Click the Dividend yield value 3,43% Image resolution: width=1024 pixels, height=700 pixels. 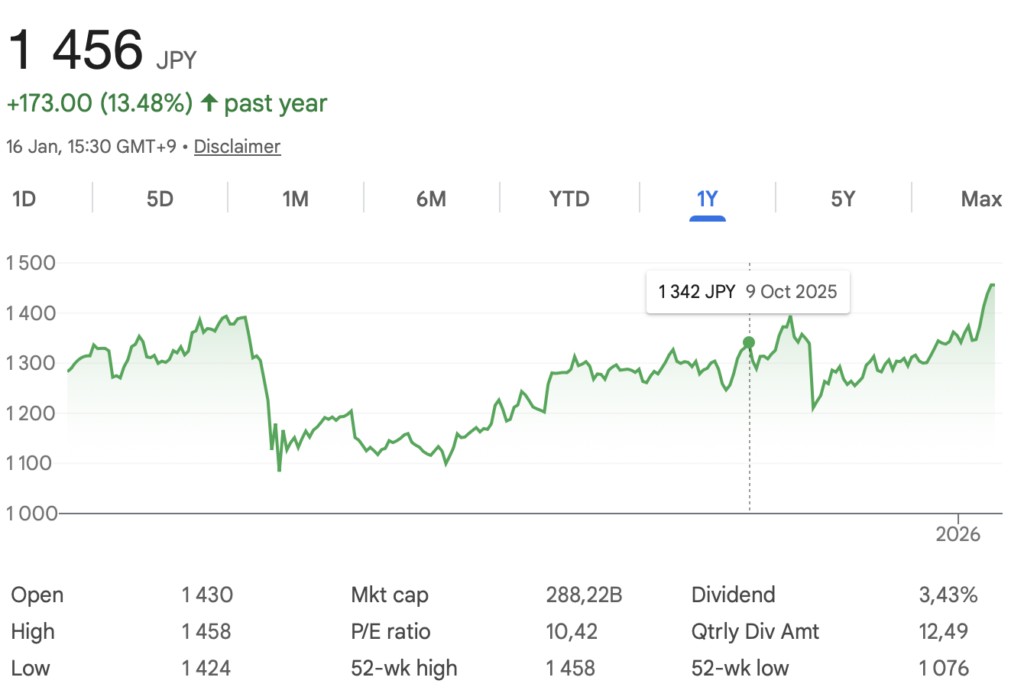click(x=947, y=595)
